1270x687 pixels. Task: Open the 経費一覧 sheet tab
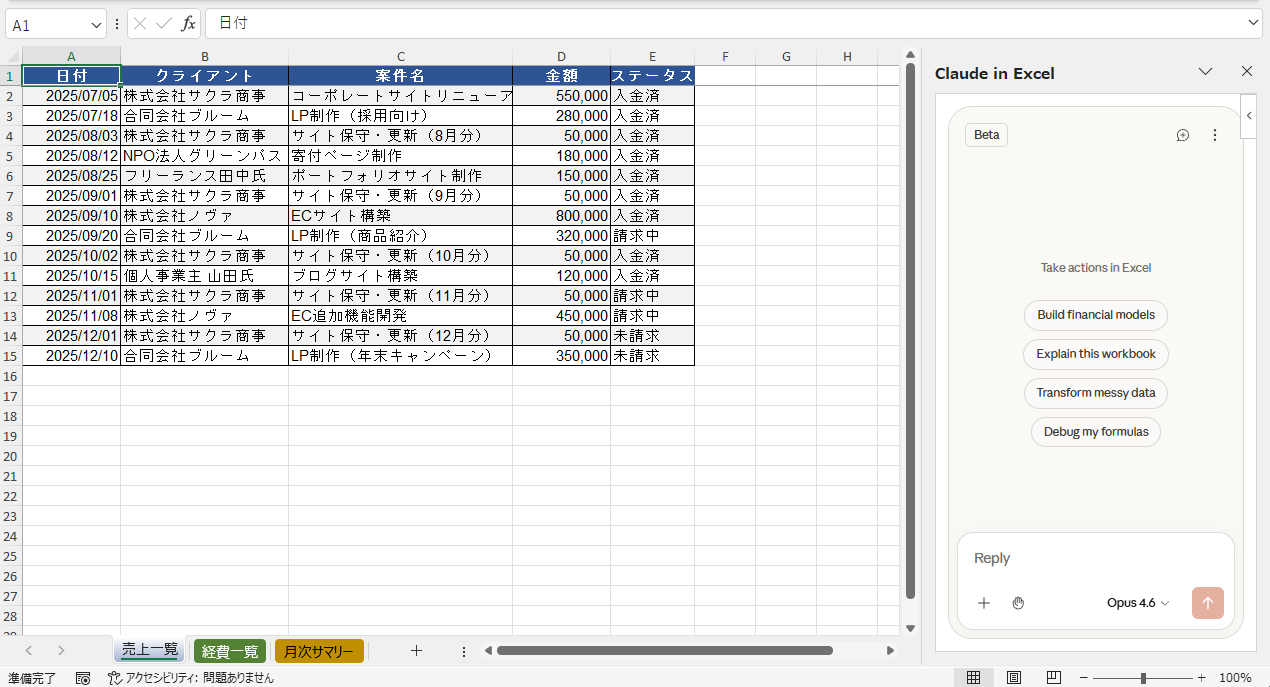pyautogui.click(x=230, y=652)
